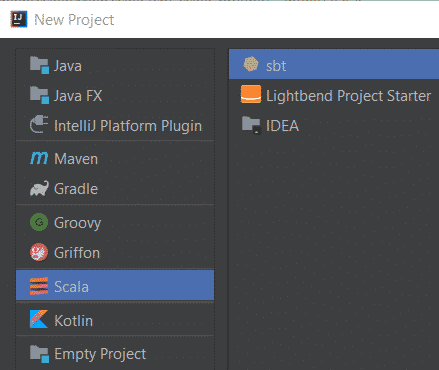Click the Java FX folder icon
The image size is (439, 370).
[x=39, y=95]
